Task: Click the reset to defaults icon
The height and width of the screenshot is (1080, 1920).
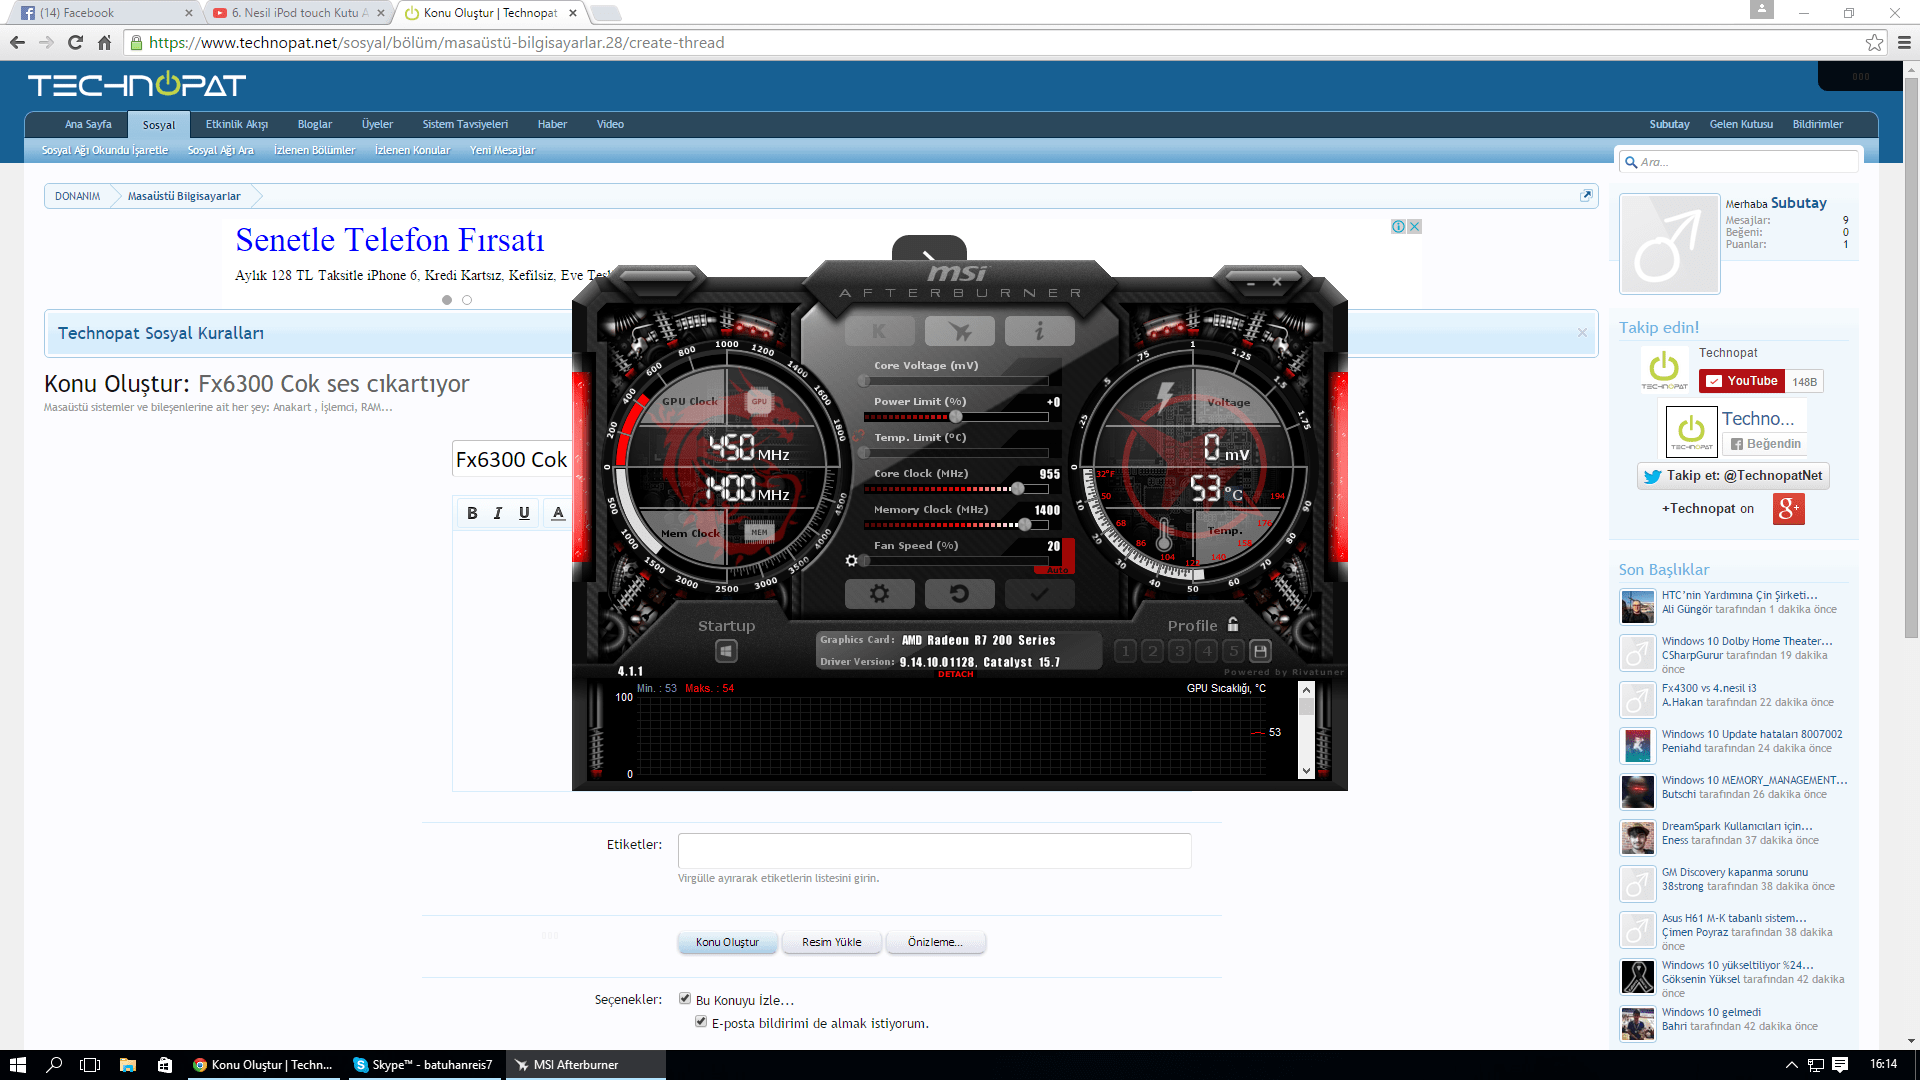Action: [x=959, y=594]
